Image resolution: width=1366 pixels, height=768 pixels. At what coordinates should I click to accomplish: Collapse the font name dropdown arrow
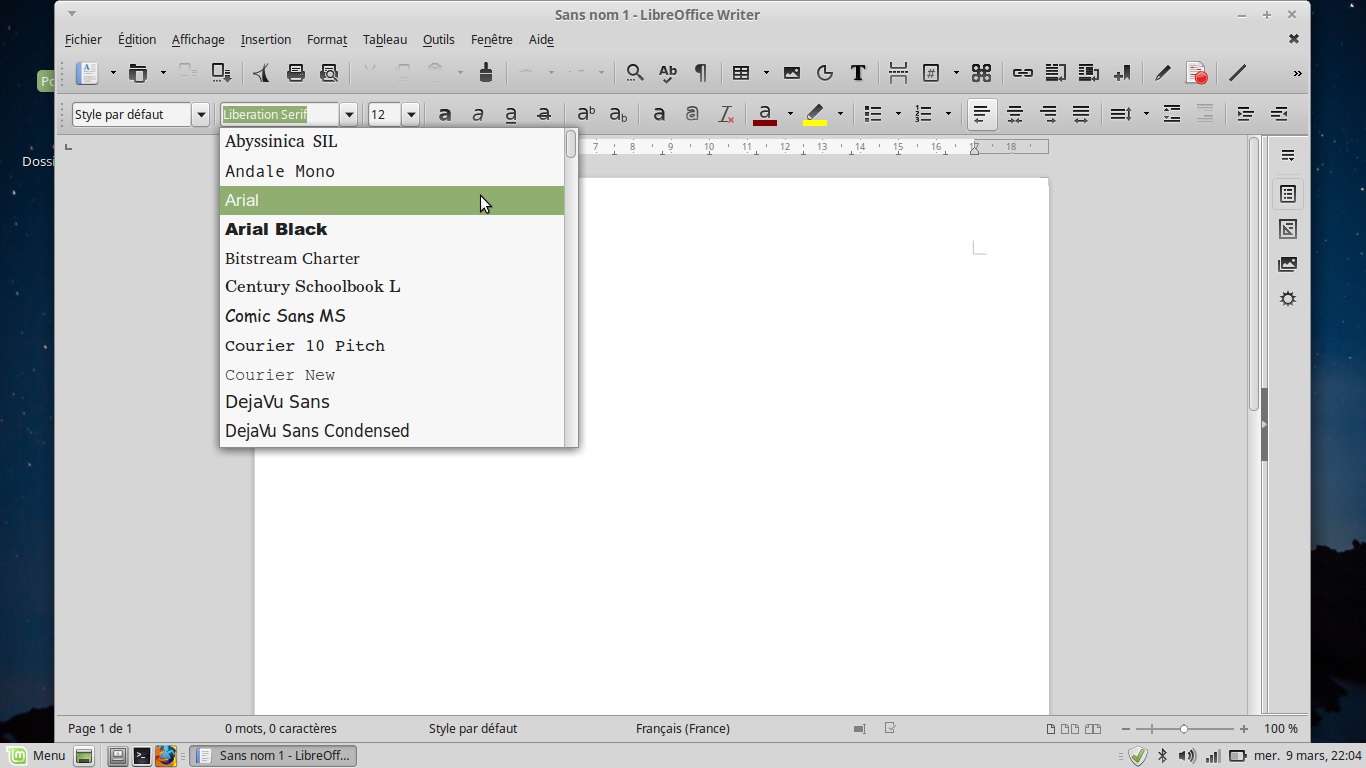(348, 114)
